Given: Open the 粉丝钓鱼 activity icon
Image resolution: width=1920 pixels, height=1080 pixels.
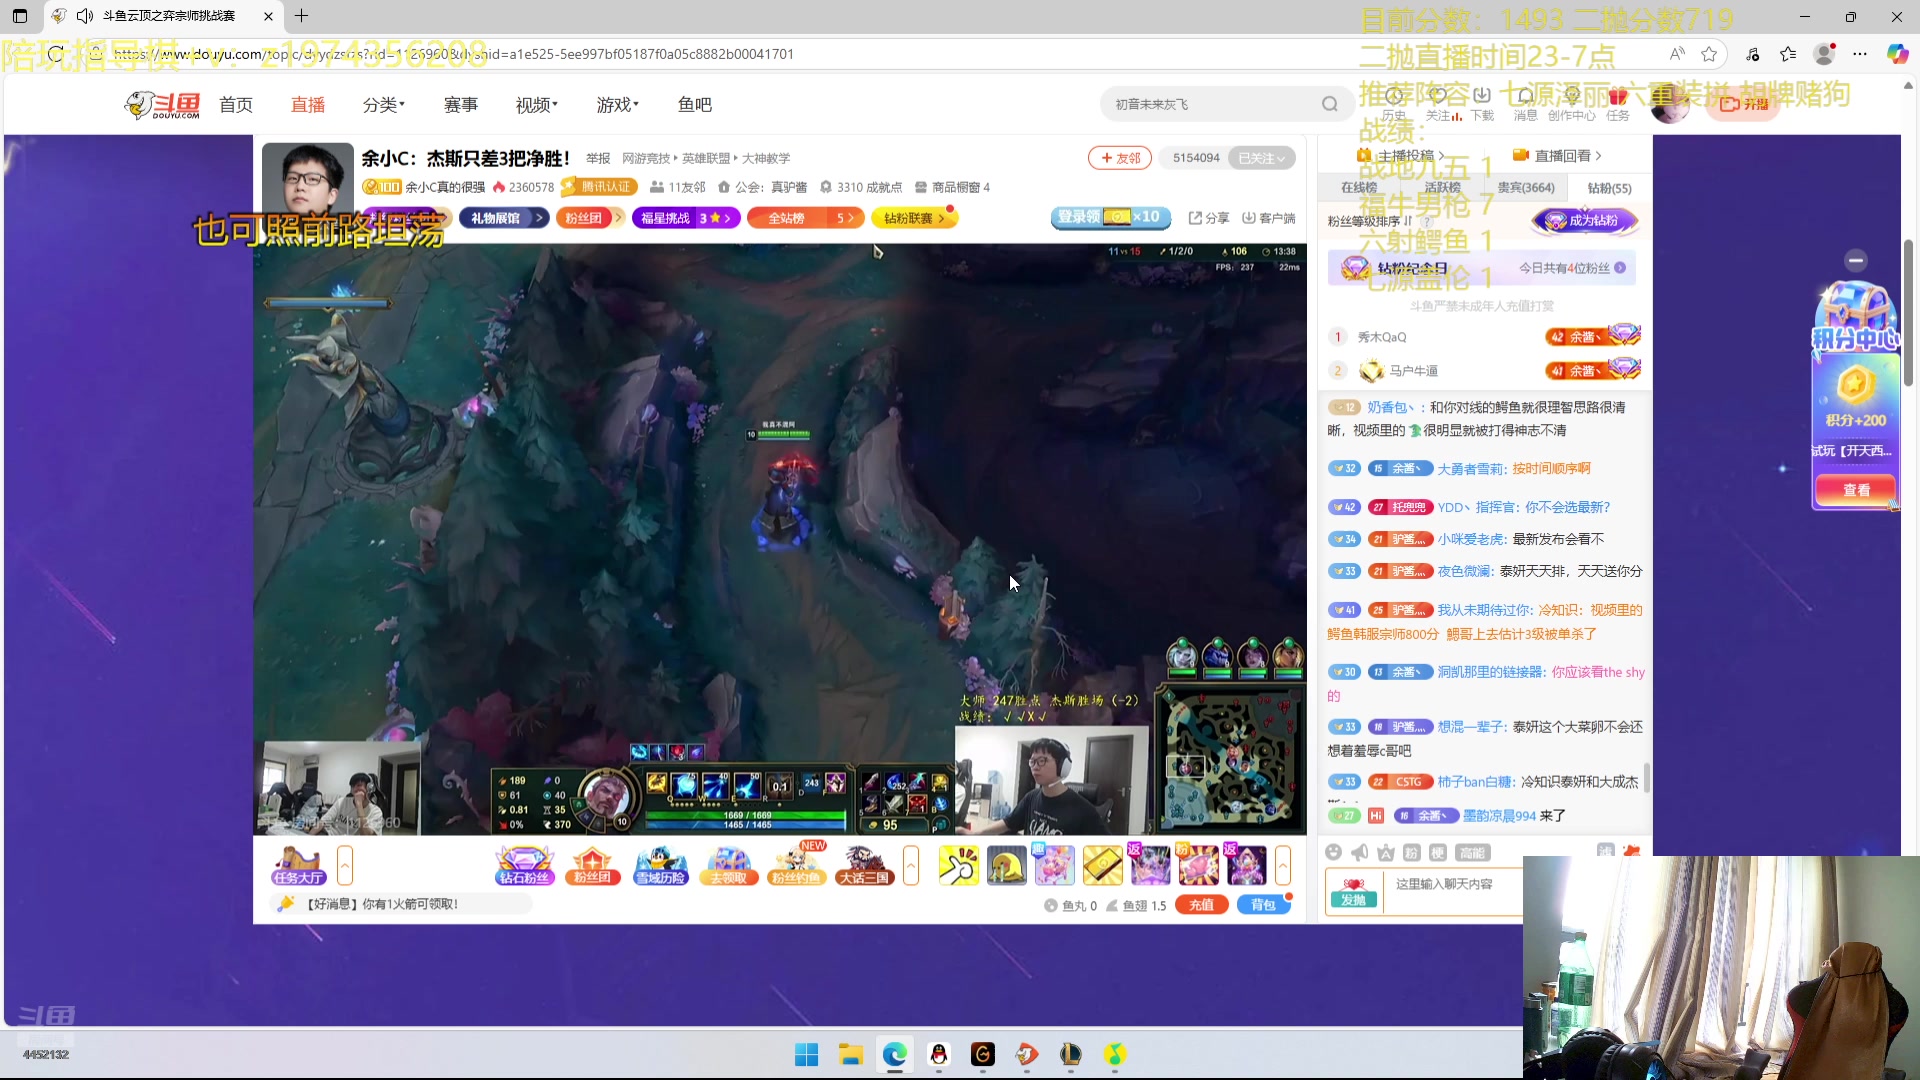Looking at the screenshot, I should click(x=796, y=865).
